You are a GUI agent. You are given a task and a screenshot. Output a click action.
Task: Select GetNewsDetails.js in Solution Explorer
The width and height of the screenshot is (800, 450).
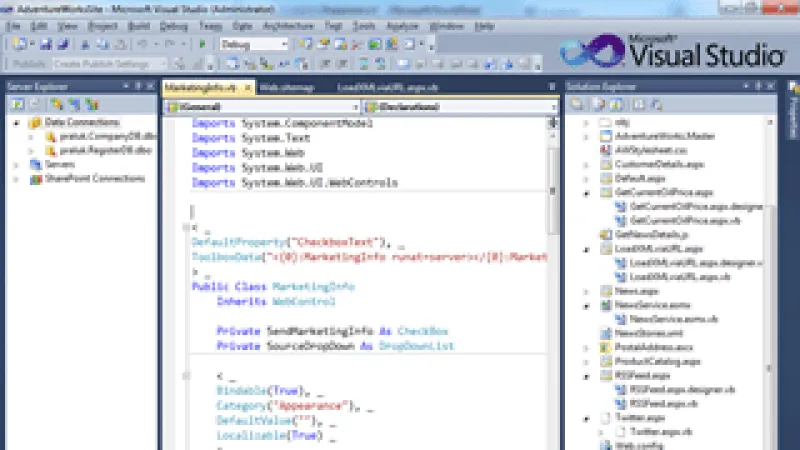[x=652, y=235]
